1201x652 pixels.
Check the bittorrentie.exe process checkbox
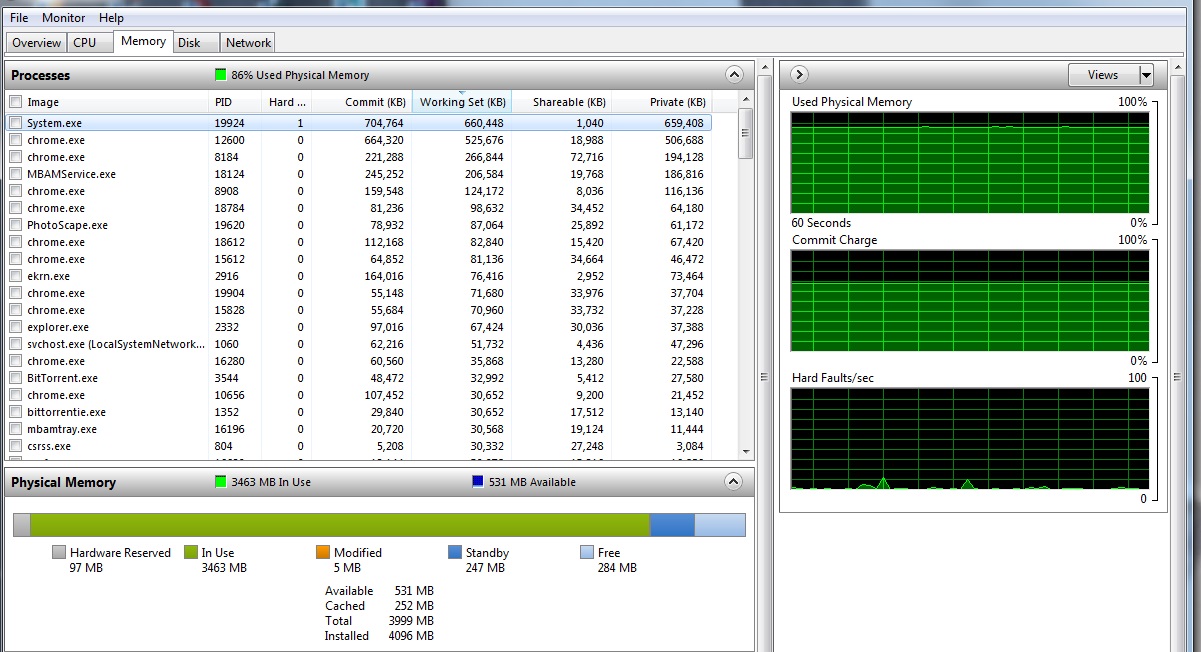(15, 412)
